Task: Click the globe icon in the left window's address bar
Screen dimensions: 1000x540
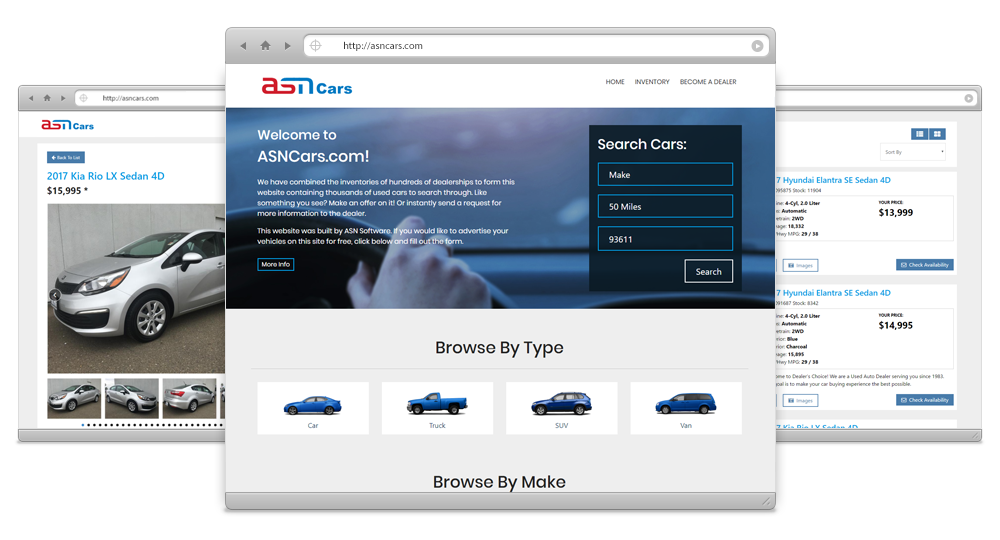Action: (84, 98)
